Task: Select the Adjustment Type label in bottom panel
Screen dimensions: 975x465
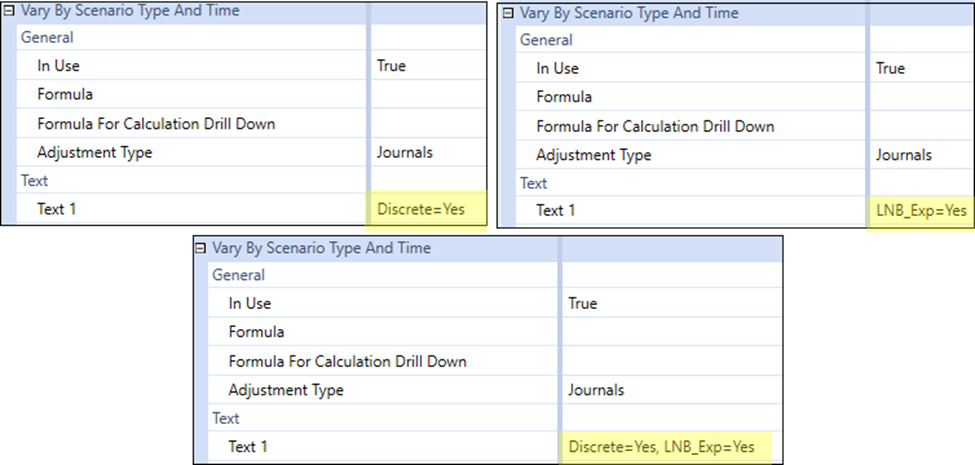Action: point(286,390)
